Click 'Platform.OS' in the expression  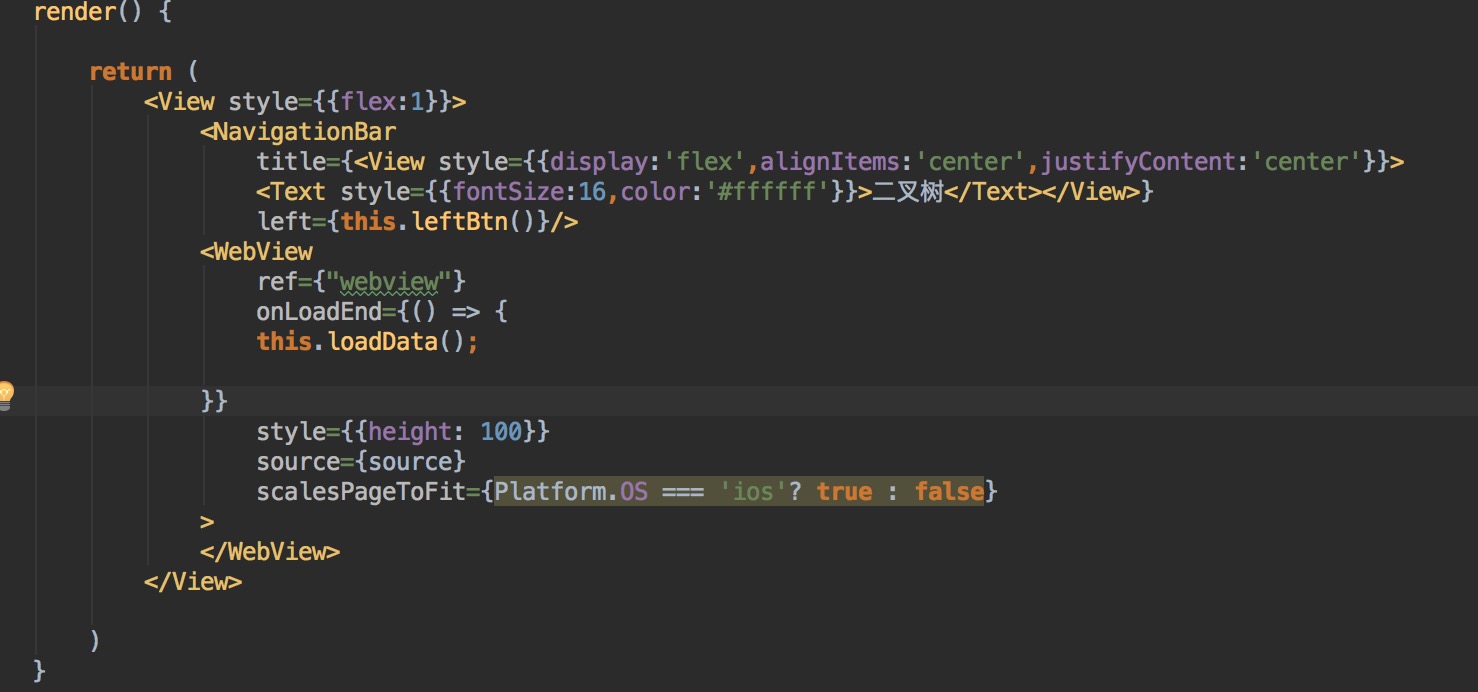[x=571, y=492]
